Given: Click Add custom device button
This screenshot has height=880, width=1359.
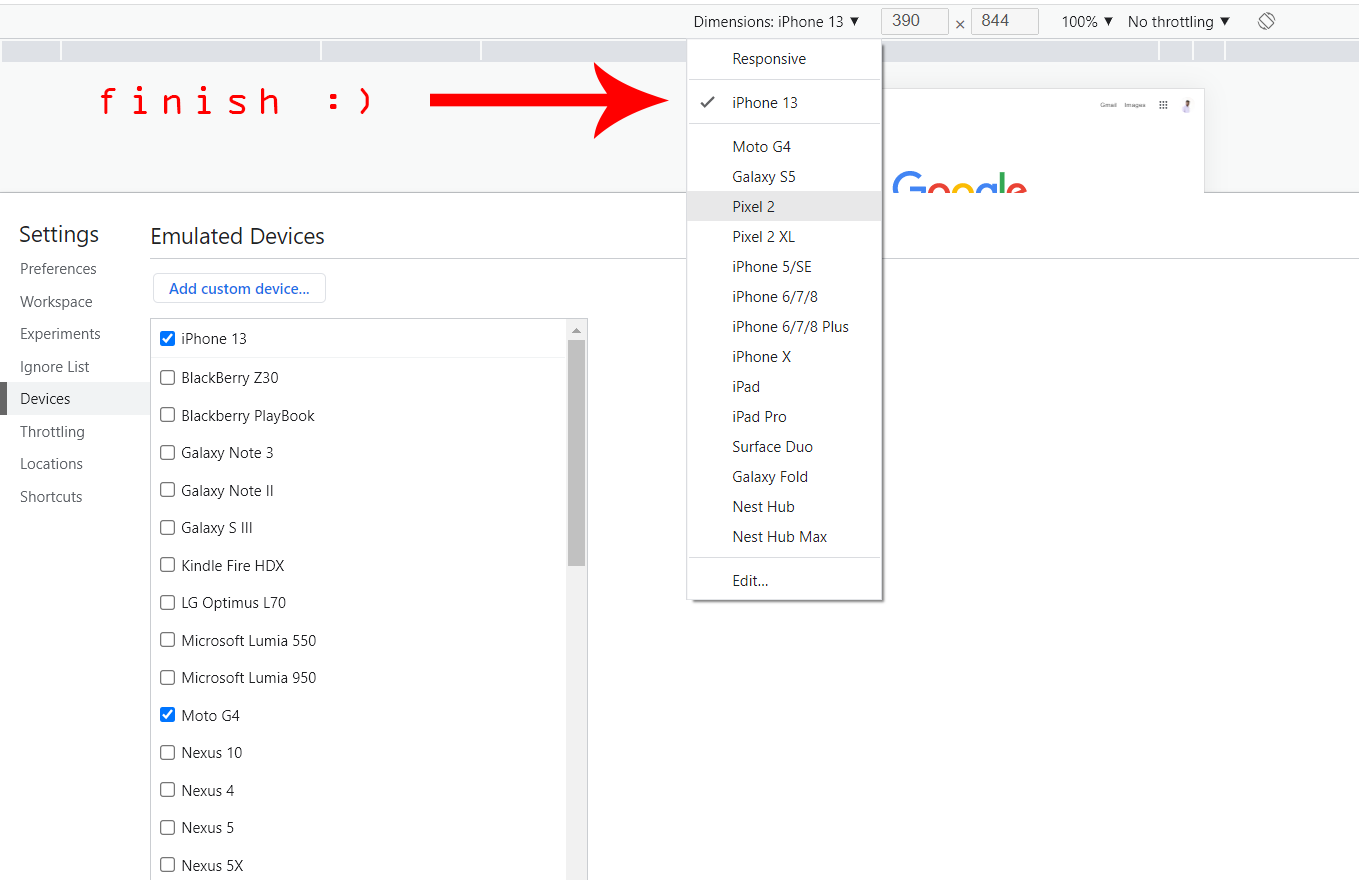Looking at the screenshot, I should (239, 289).
